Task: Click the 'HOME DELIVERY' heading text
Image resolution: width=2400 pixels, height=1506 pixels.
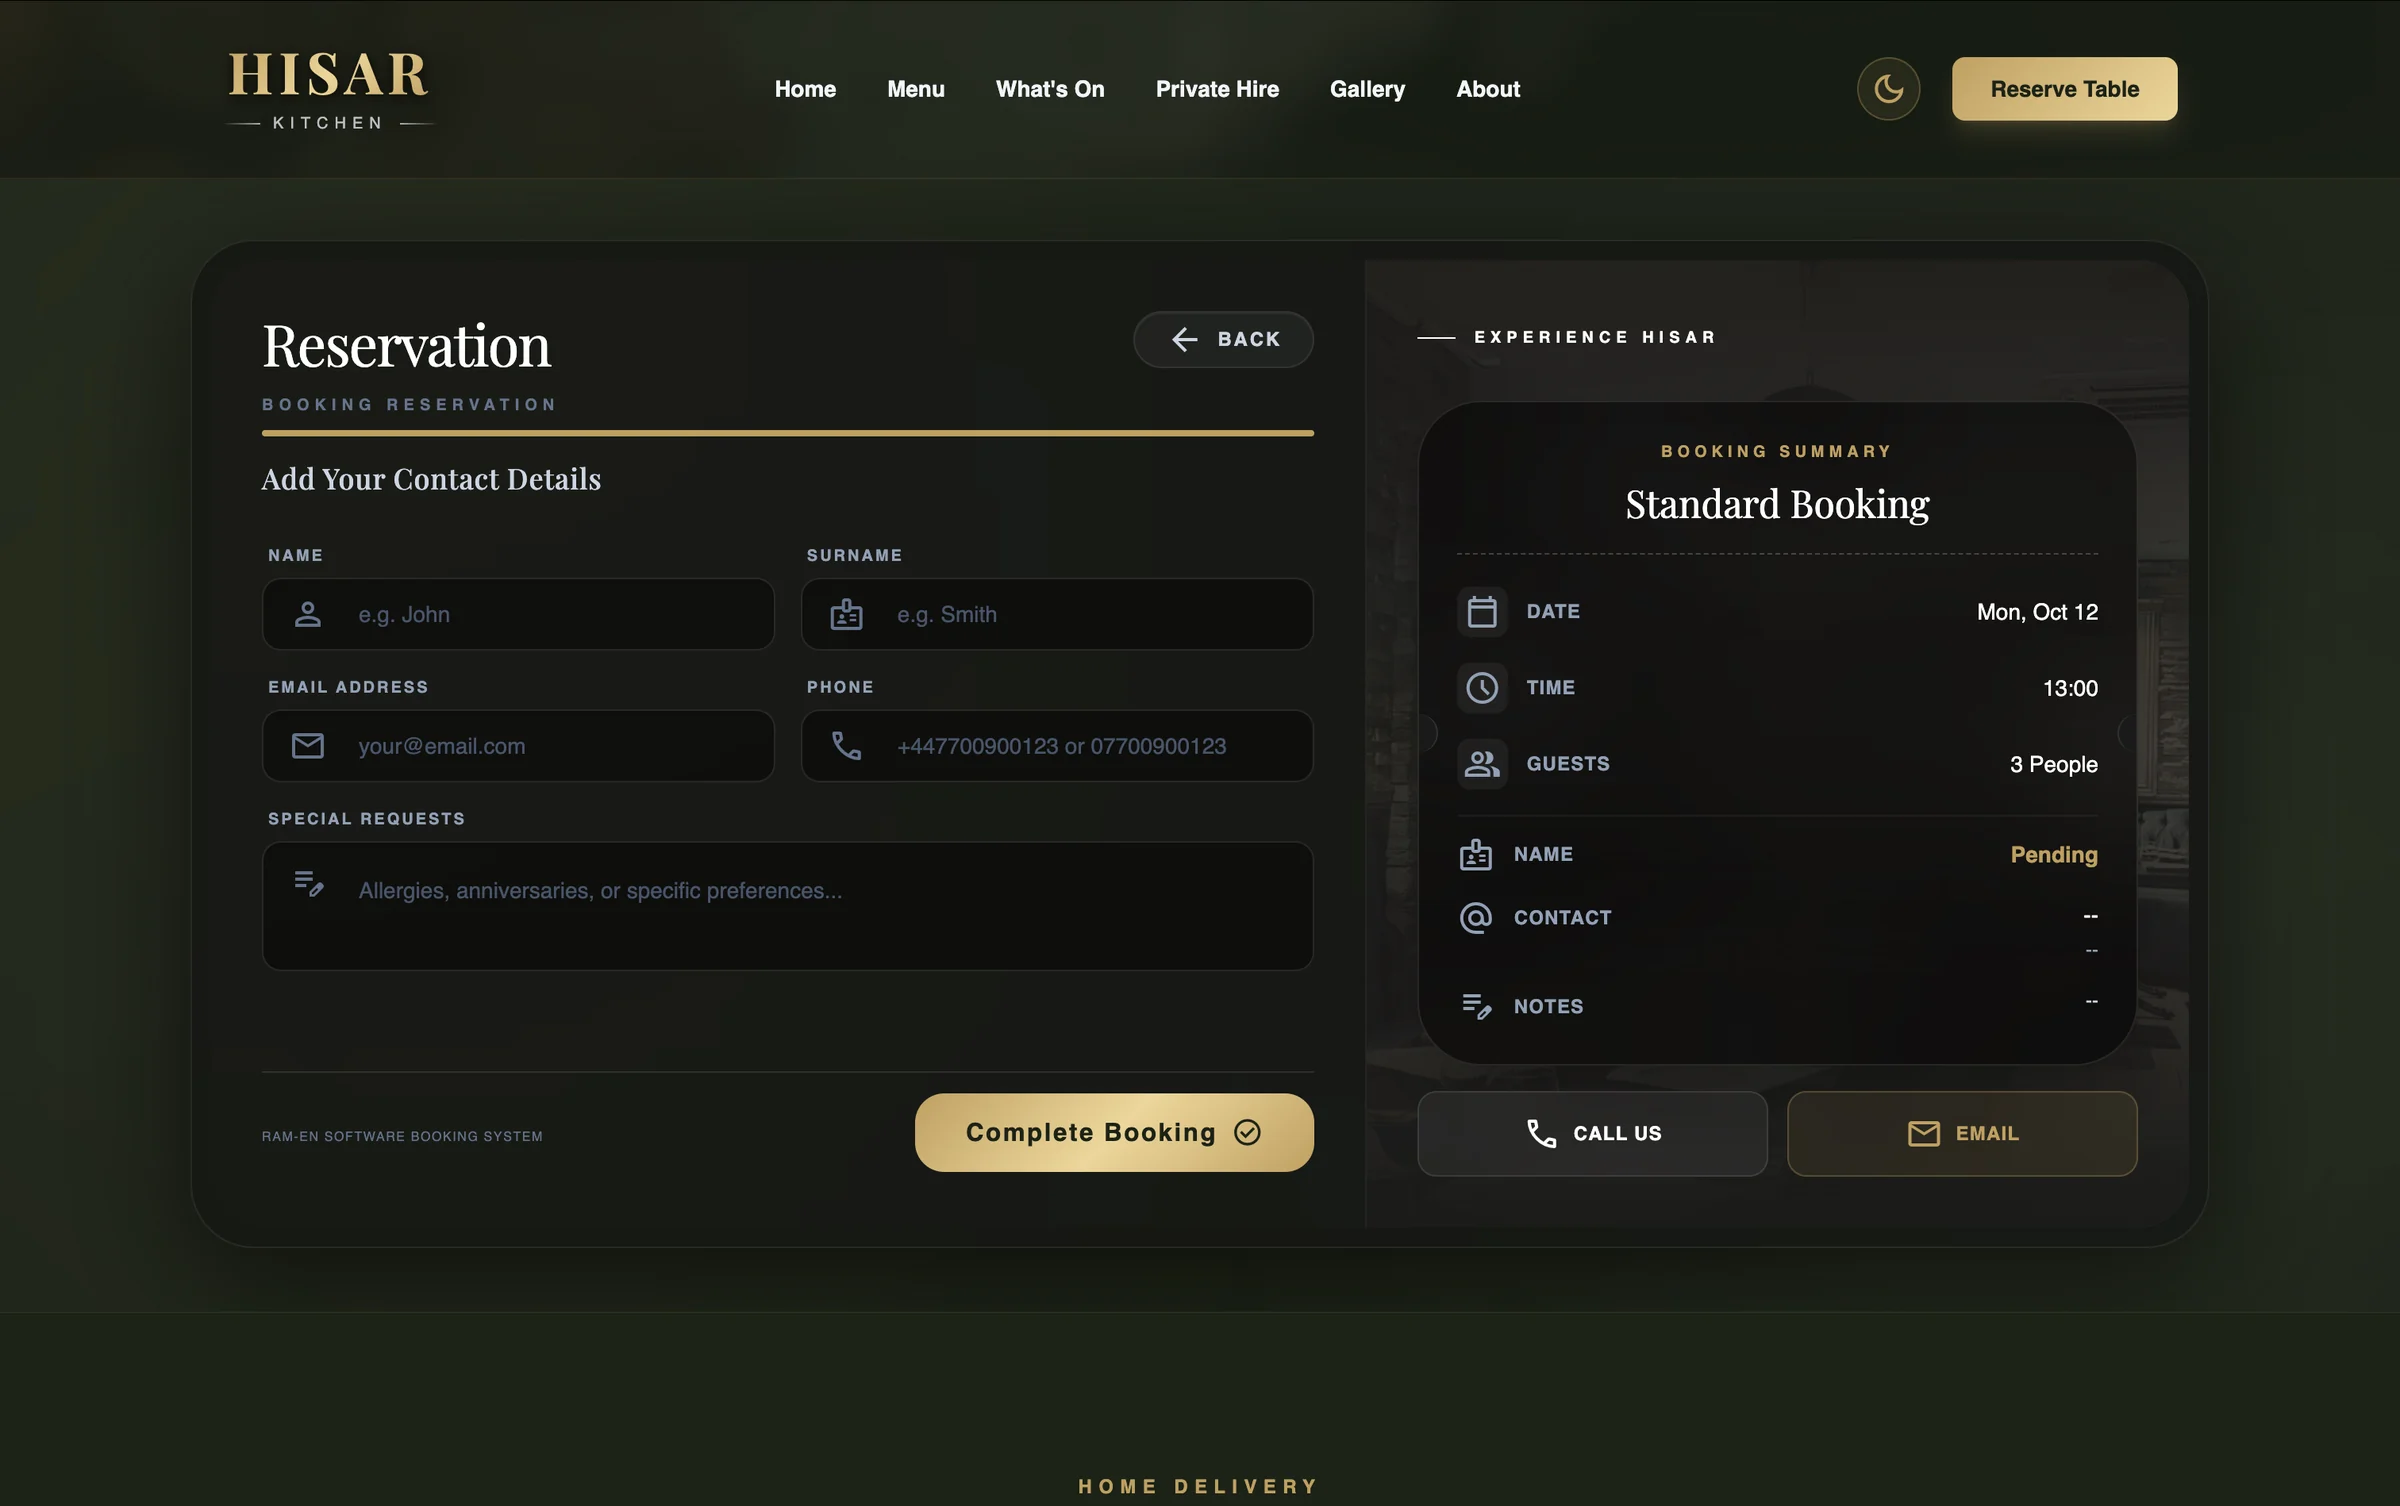Action: pos(1199,1486)
